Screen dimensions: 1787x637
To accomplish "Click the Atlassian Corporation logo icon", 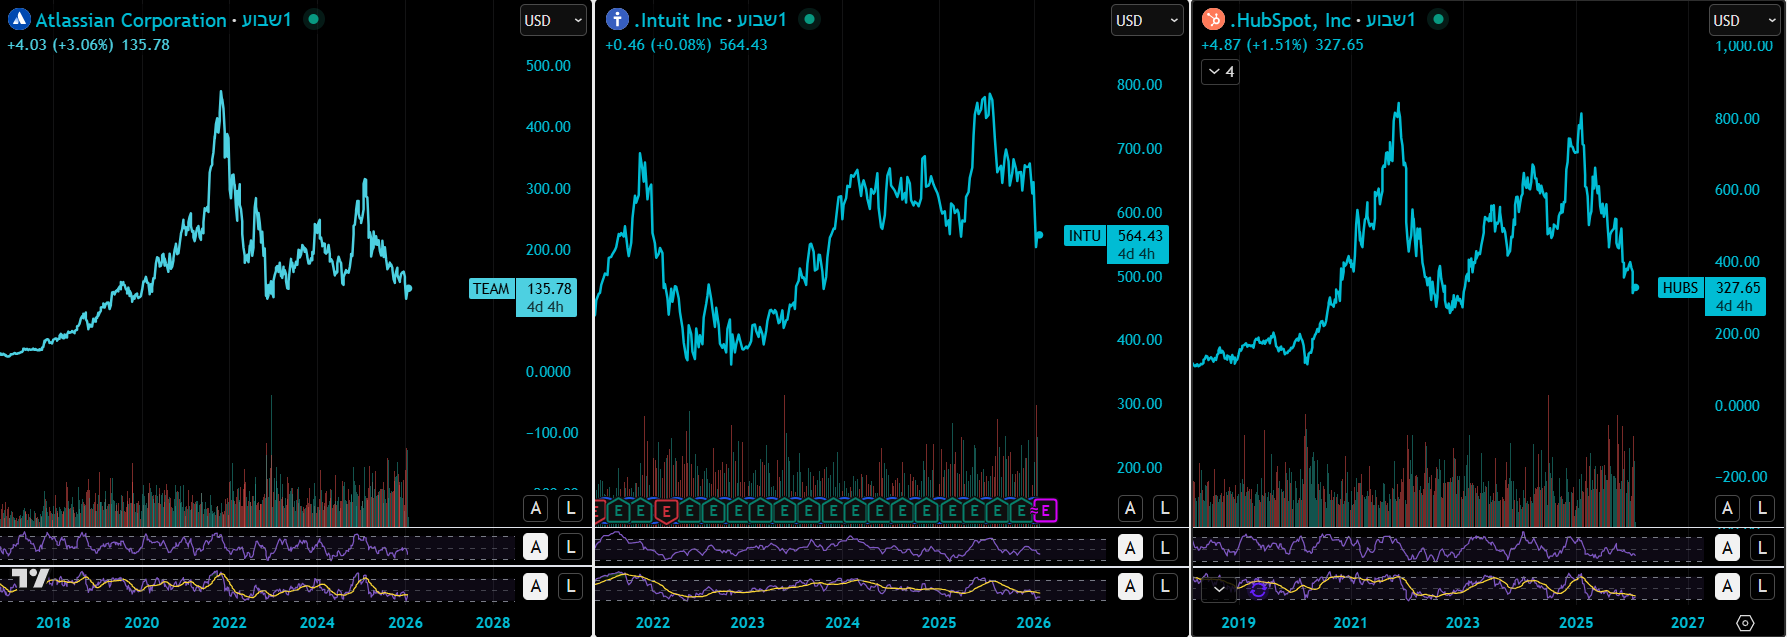I will coord(19,19).
